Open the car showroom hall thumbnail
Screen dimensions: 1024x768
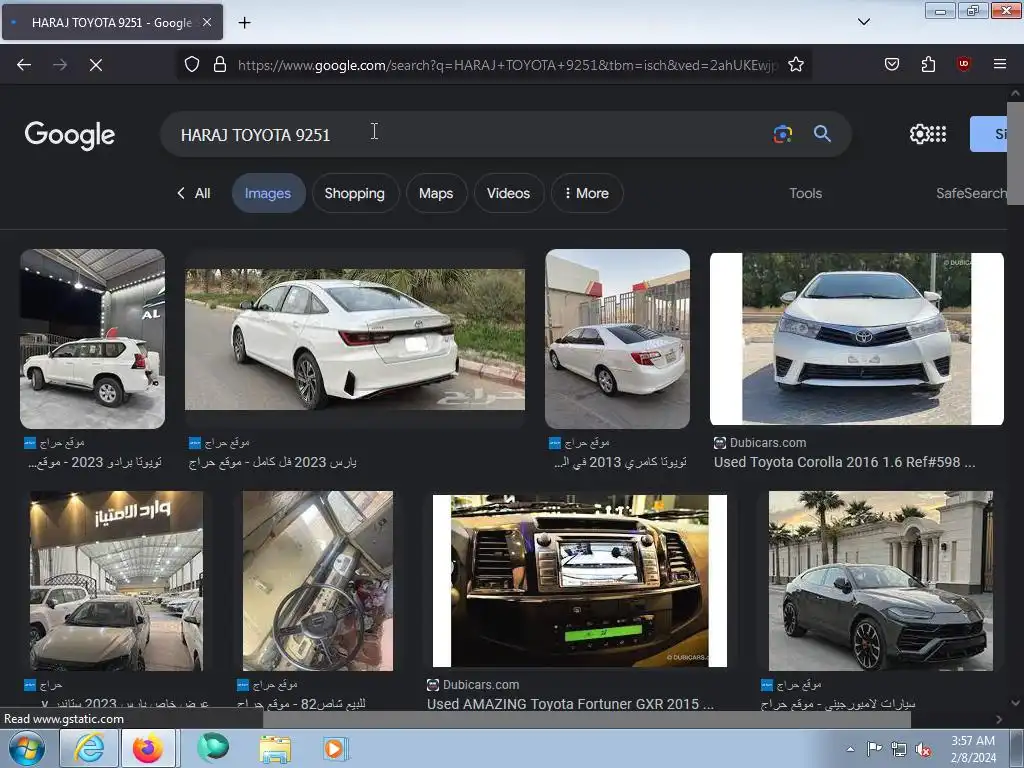pyautogui.click(x=116, y=581)
